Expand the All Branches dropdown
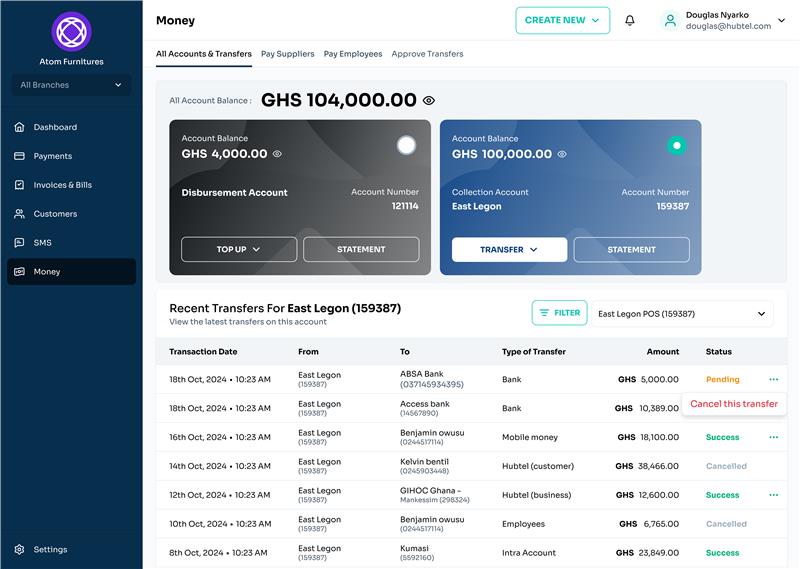The width and height of the screenshot is (800, 569). click(x=71, y=85)
